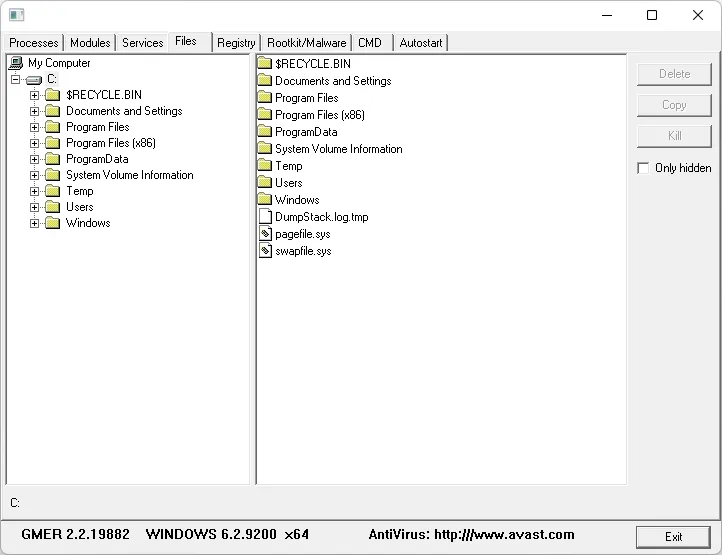
Task: Select Temp folder in the left tree
Action: [x=80, y=191]
